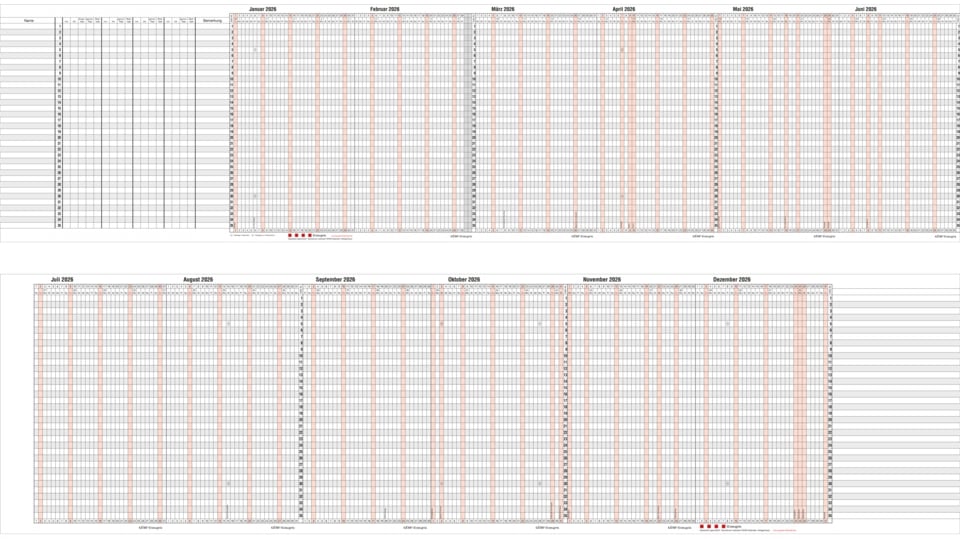The image size is (960, 539).
Task: Click the red legend squares below Januar
Action: (297, 236)
